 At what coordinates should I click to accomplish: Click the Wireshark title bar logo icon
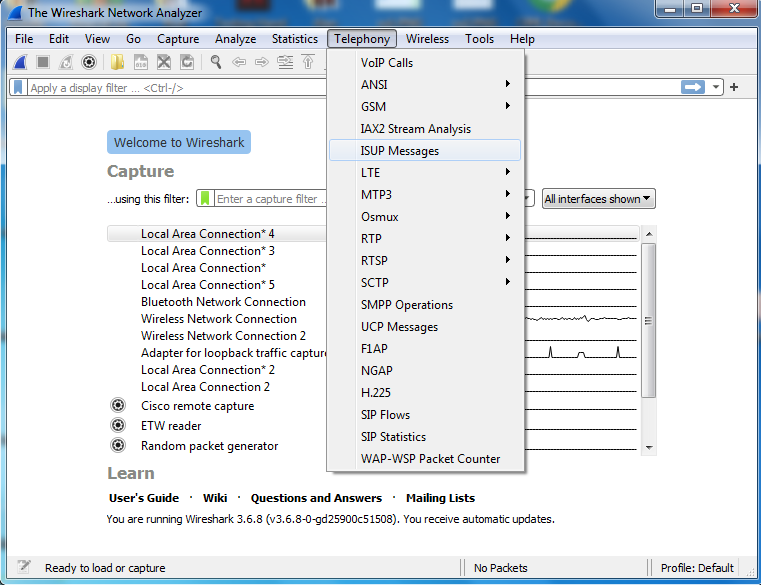[15, 13]
